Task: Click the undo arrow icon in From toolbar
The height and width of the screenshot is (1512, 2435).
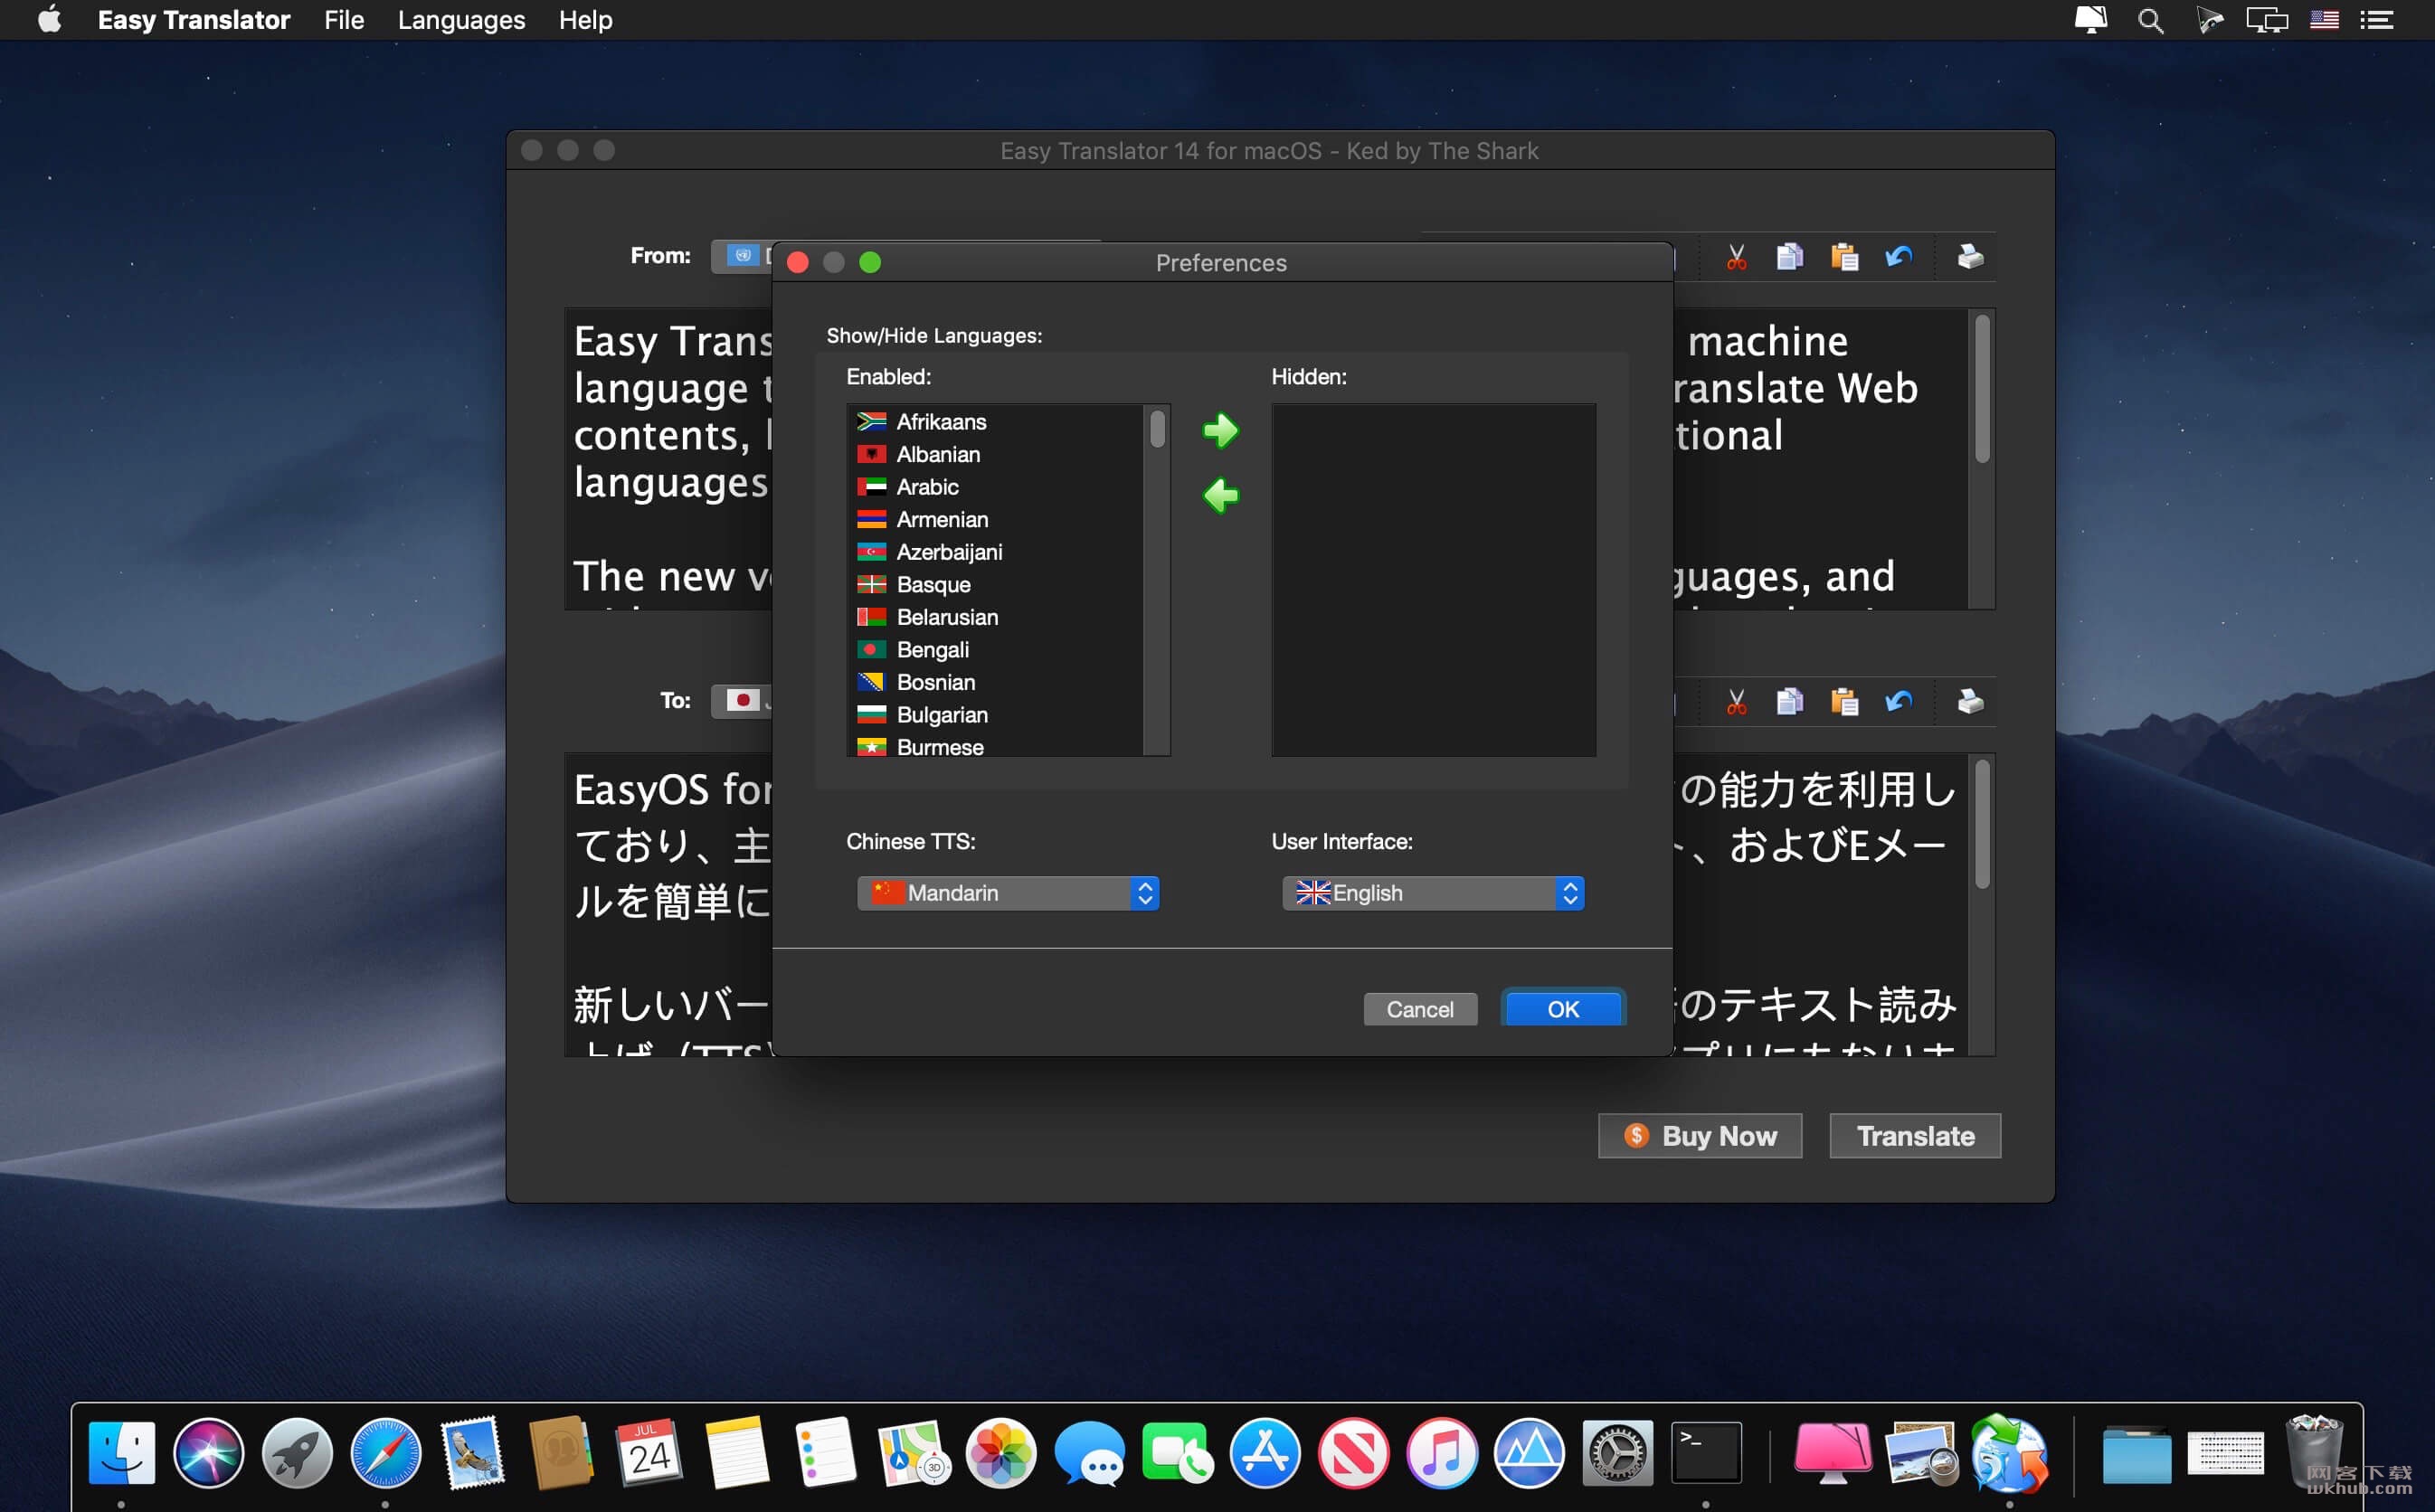Action: (1898, 257)
